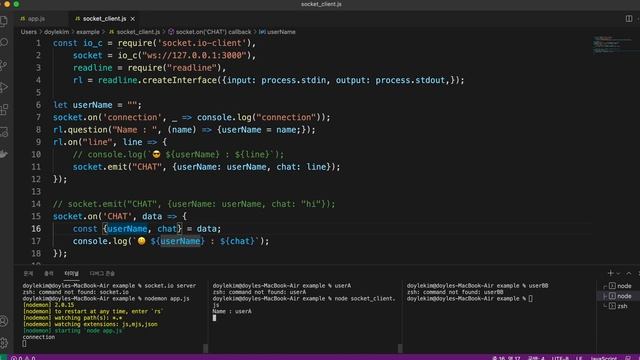
Task: Open the Search view in activity bar
Action: click(4, 42)
